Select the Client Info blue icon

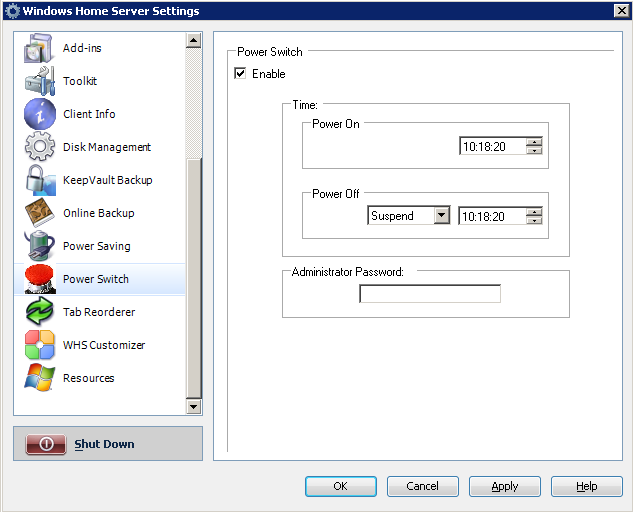(39, 114)
